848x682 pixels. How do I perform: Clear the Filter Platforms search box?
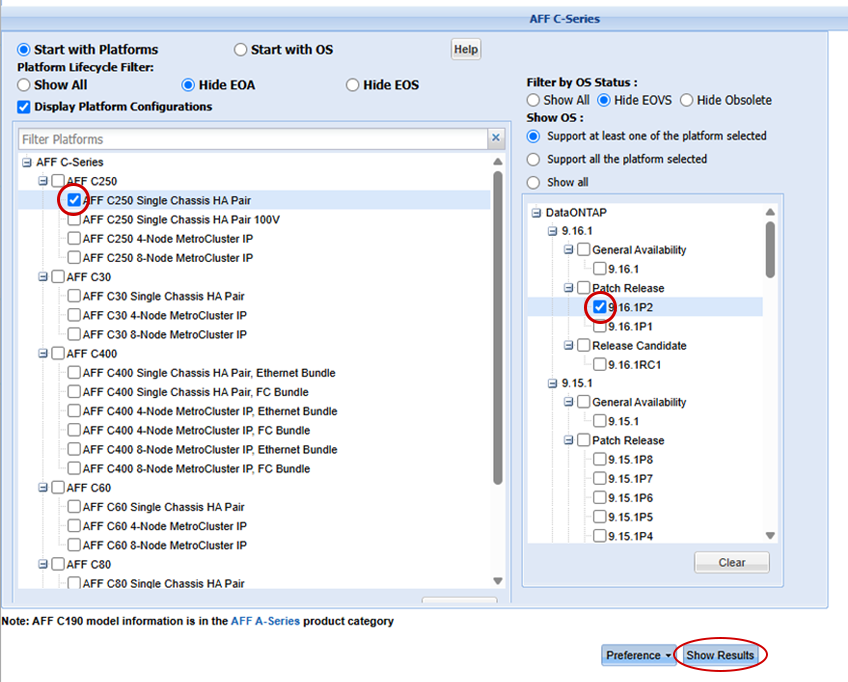coord(495,138)
